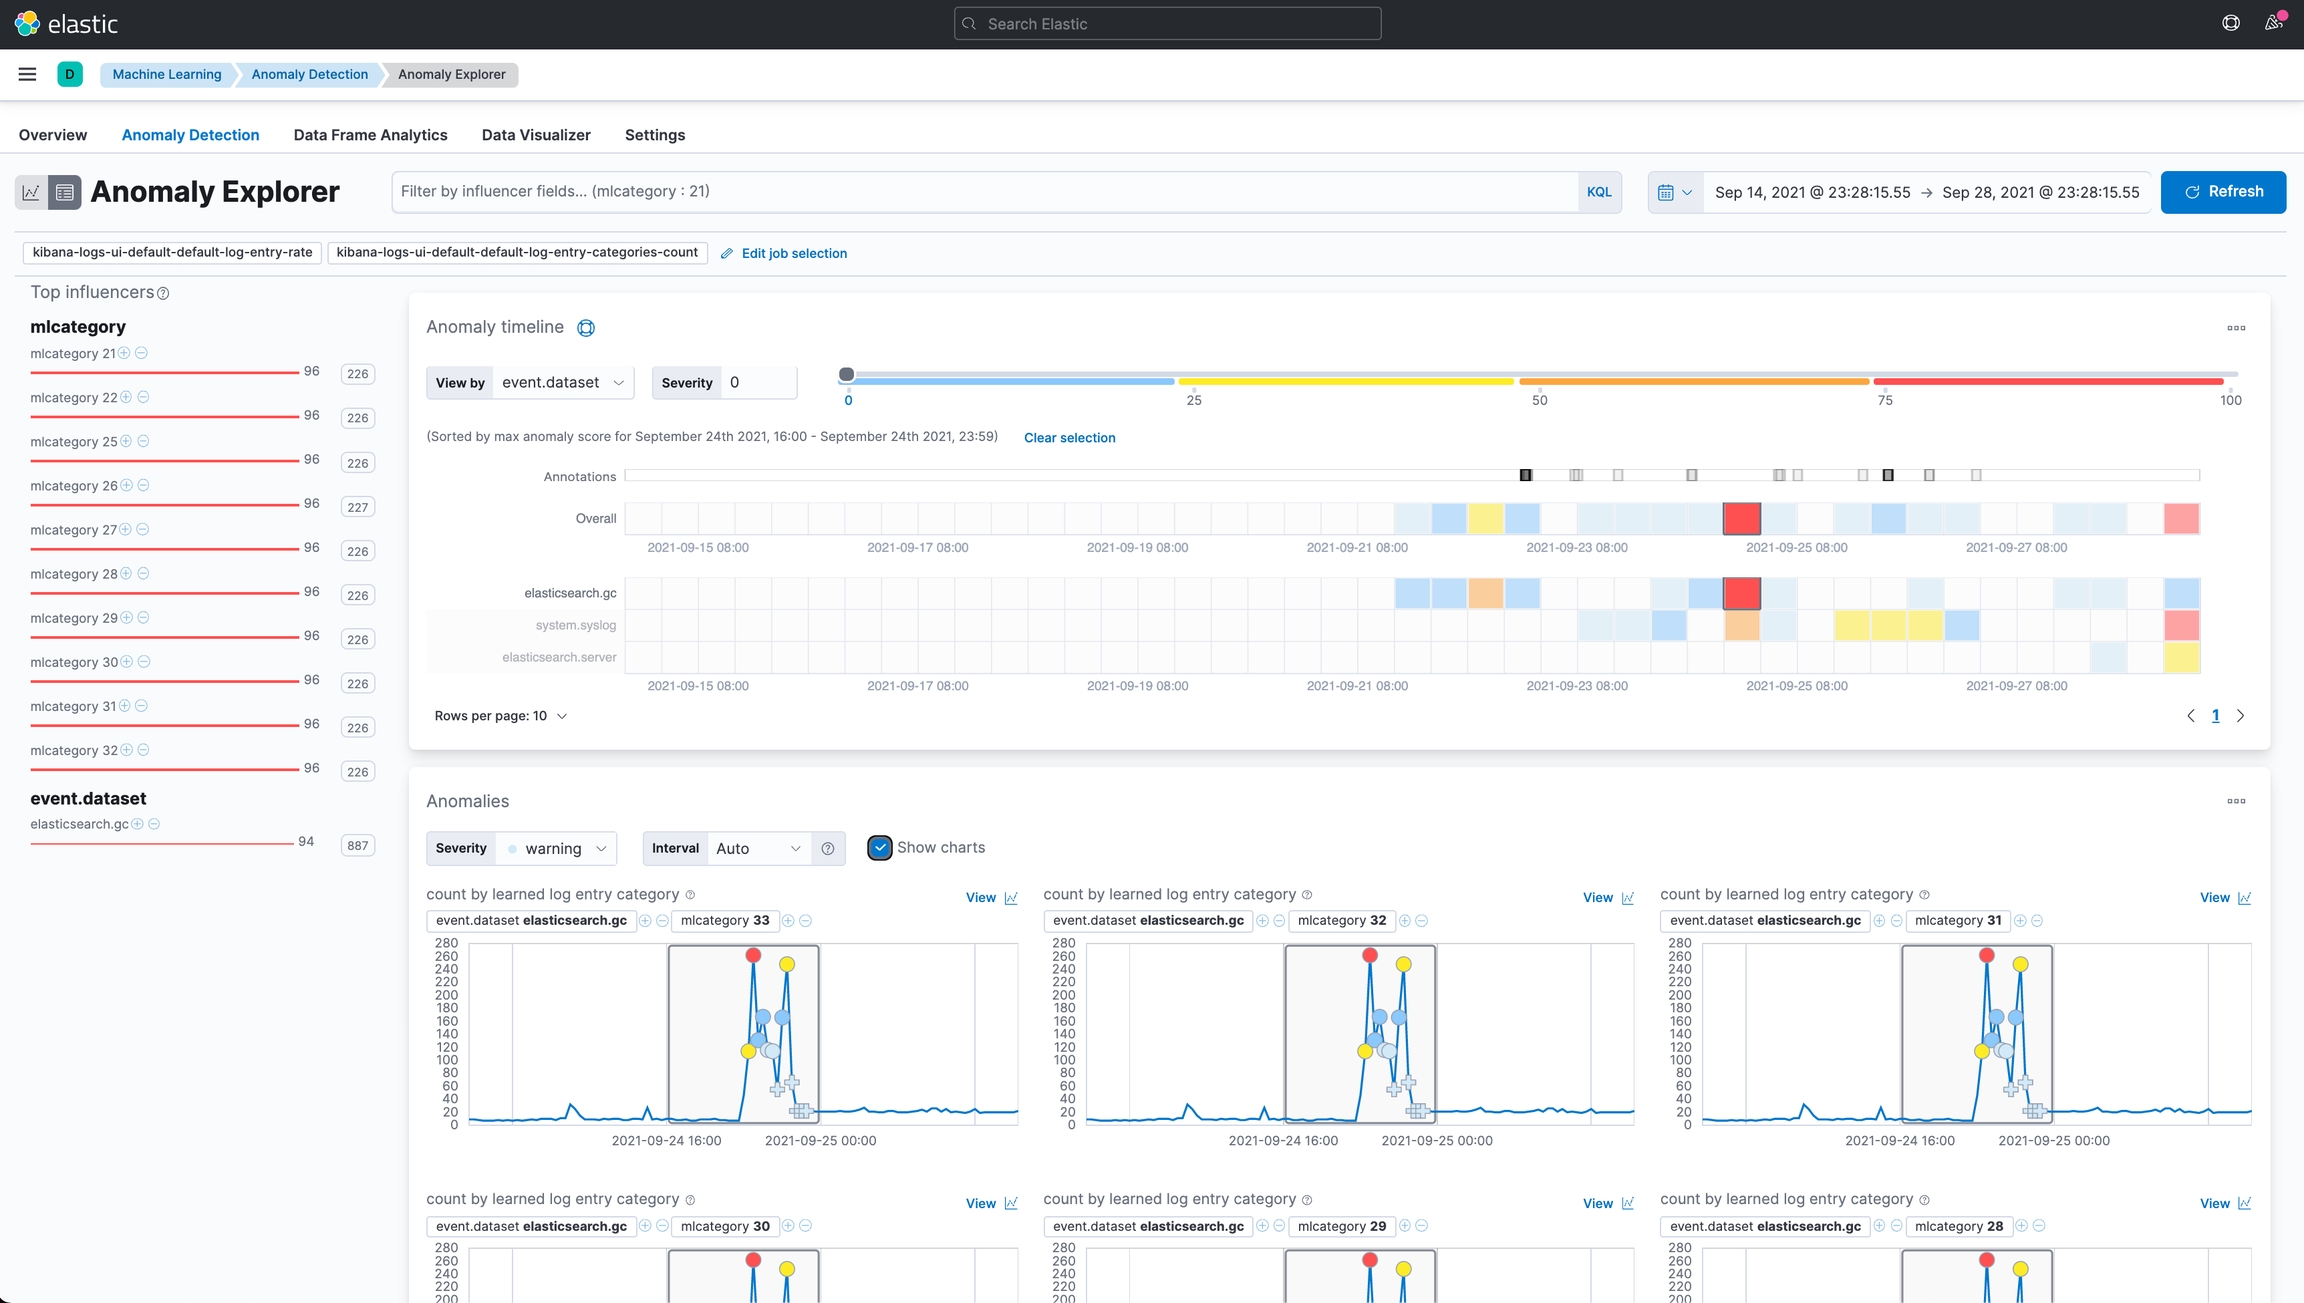Expand the Rows per page selector
2304x1303 pixels.
coord(500,716)
